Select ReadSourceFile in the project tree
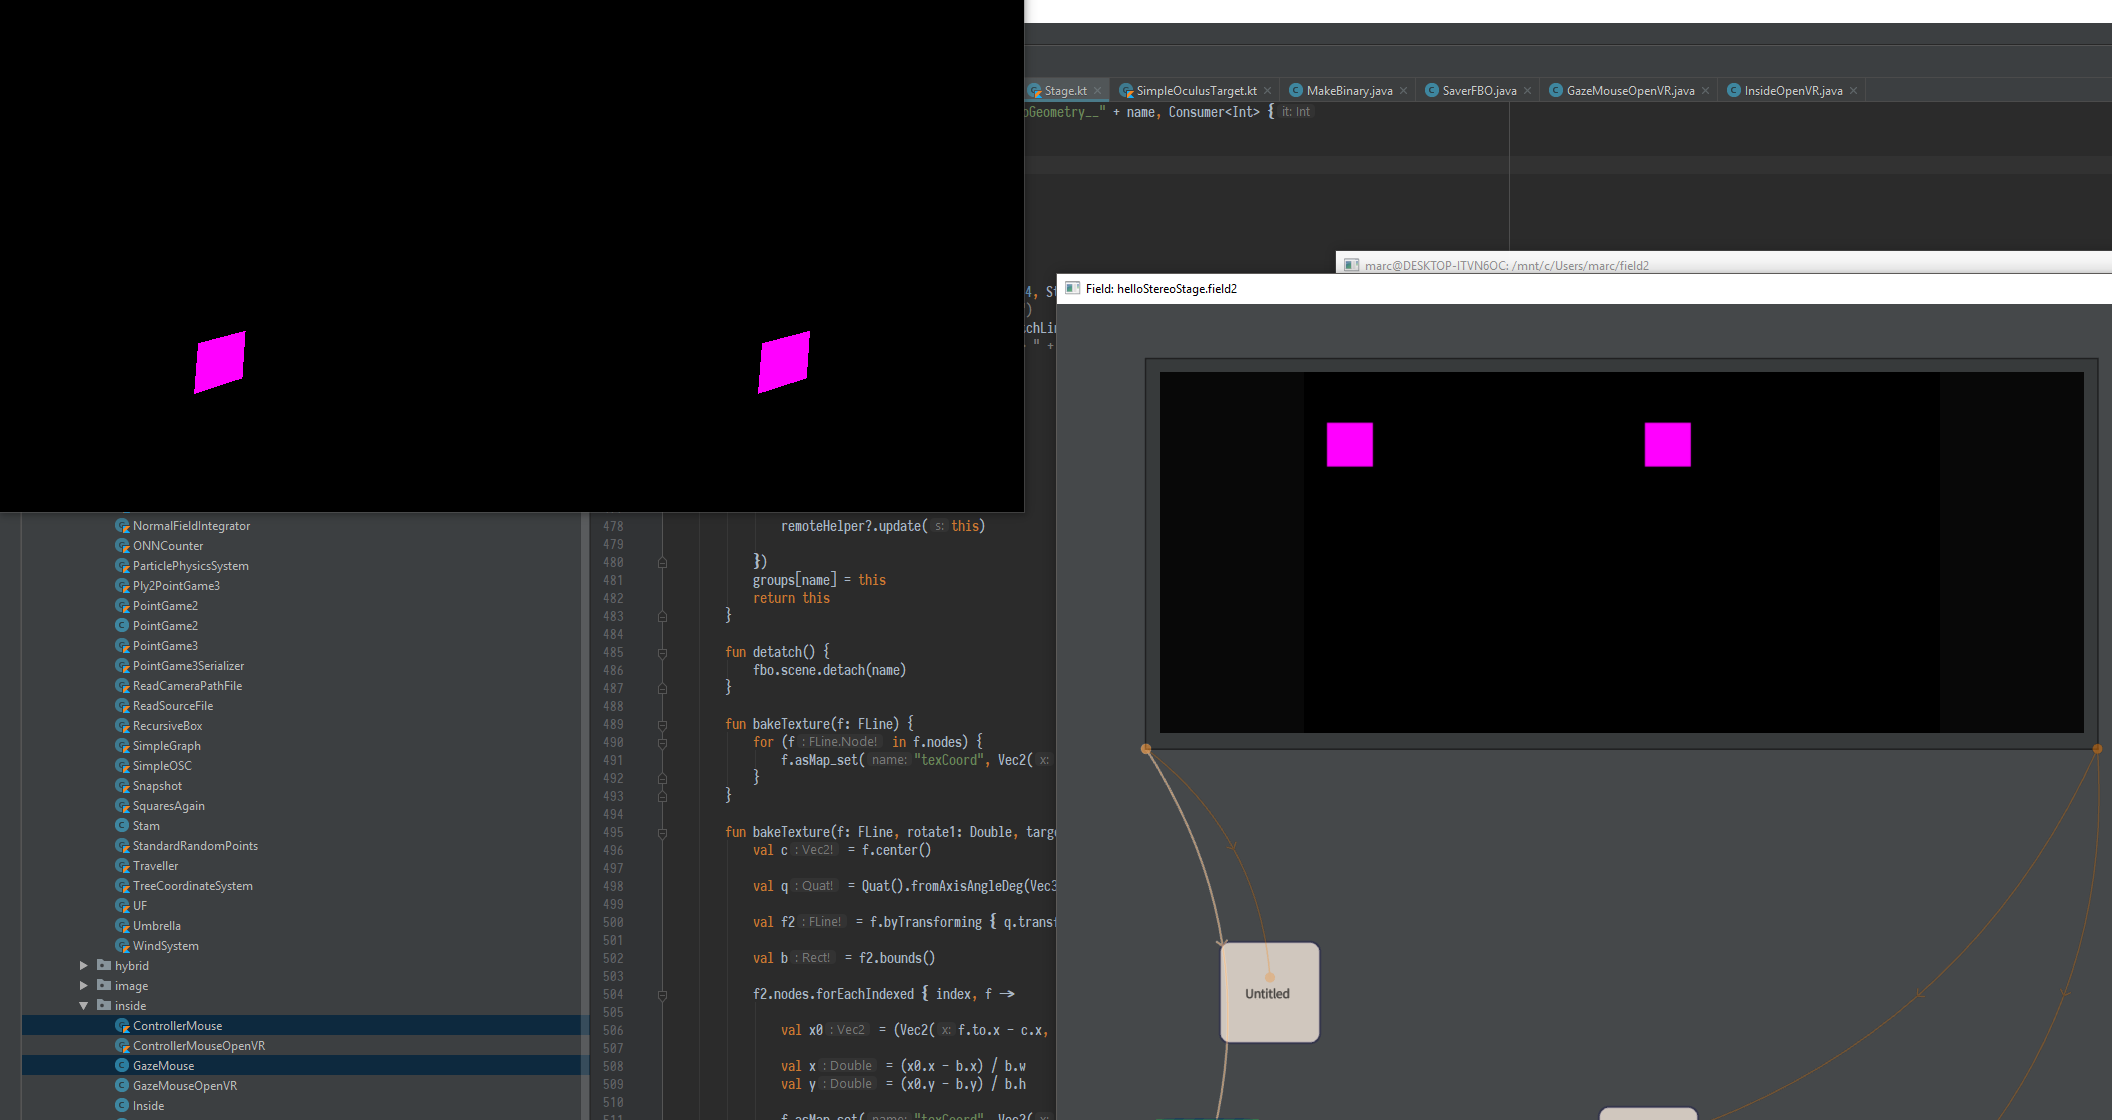2112x1120 pixels. (173, 706)
